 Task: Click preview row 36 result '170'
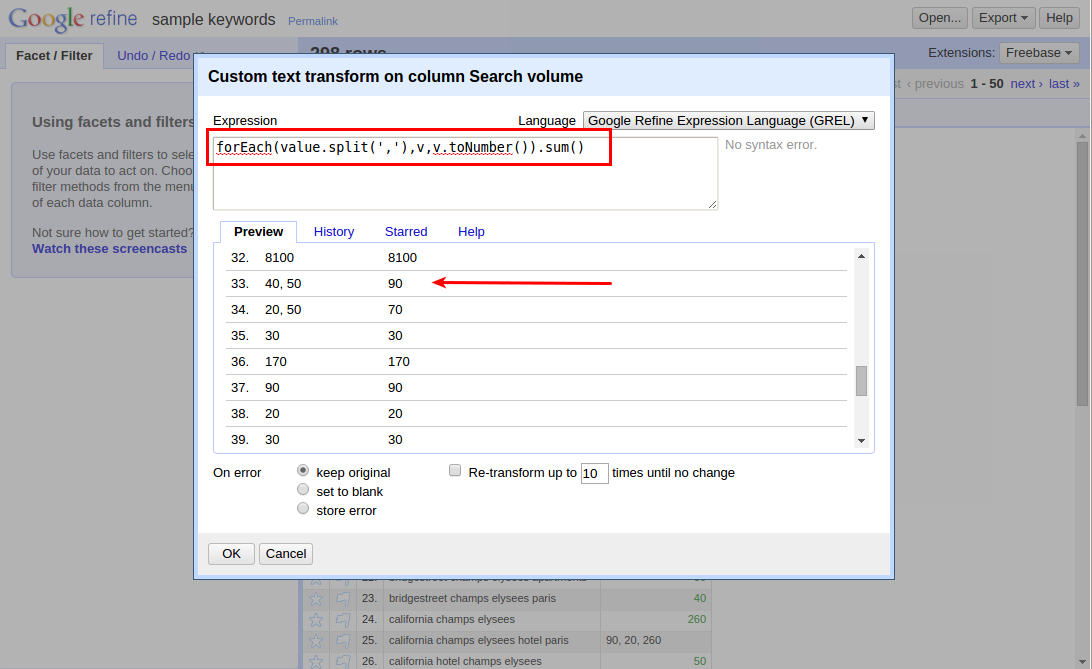398,361
